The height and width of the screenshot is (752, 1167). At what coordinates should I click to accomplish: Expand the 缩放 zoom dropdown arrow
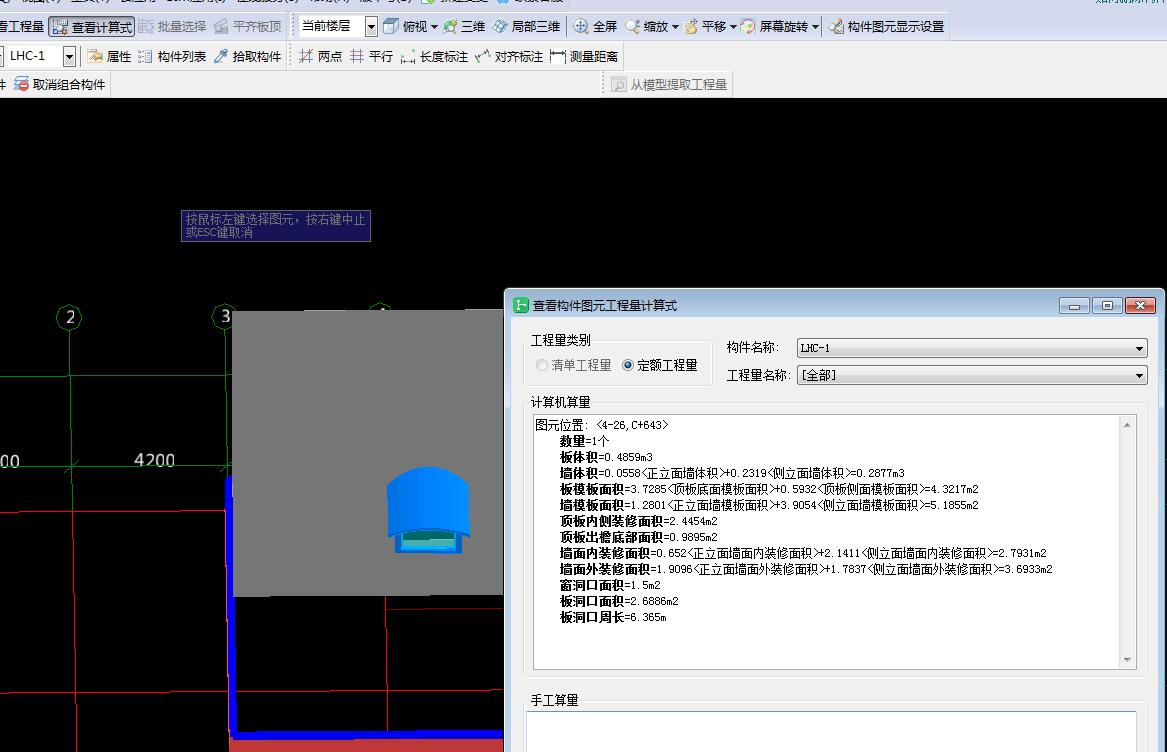click(675, 28)
